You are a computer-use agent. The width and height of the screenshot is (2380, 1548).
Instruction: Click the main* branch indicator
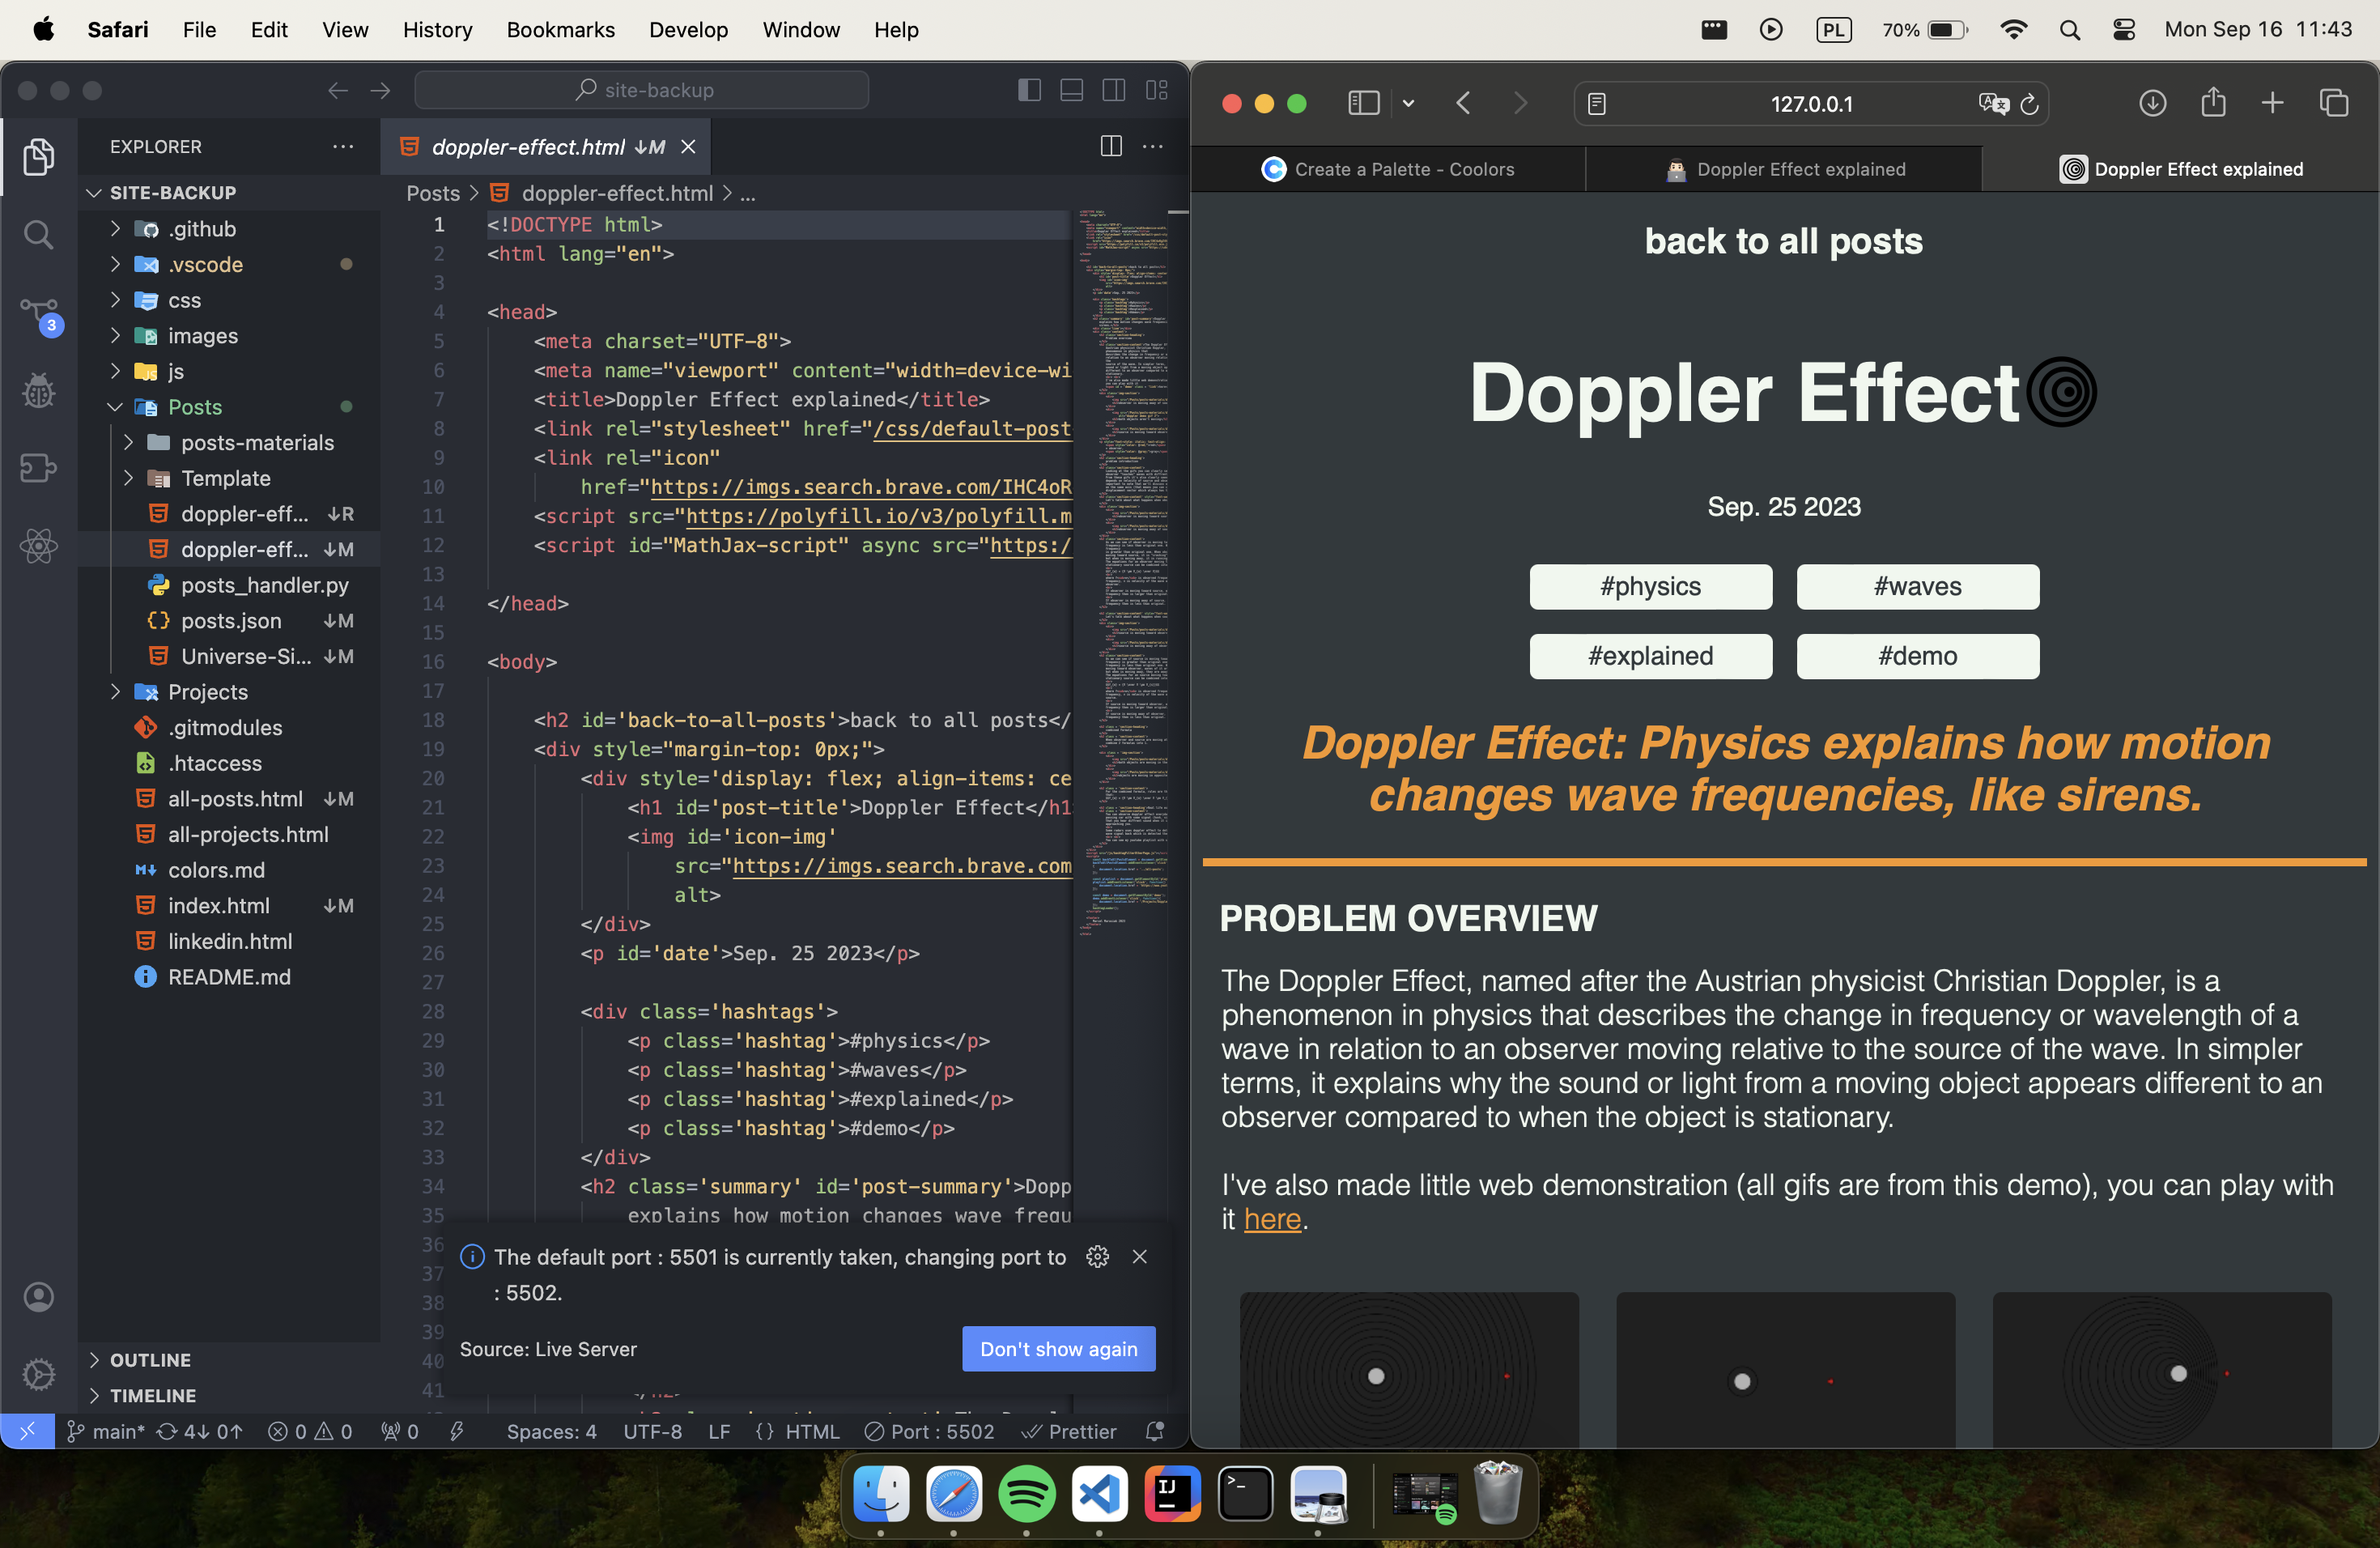coord(106,1431)
